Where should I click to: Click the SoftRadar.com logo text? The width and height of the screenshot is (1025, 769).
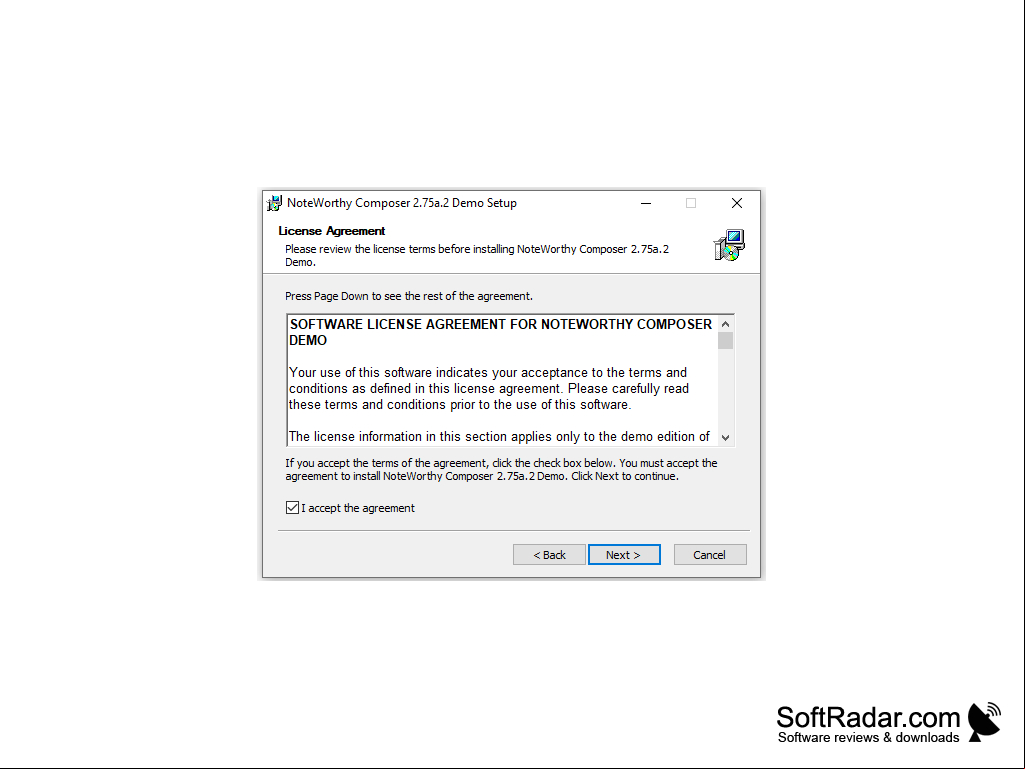tap(868, 717)
